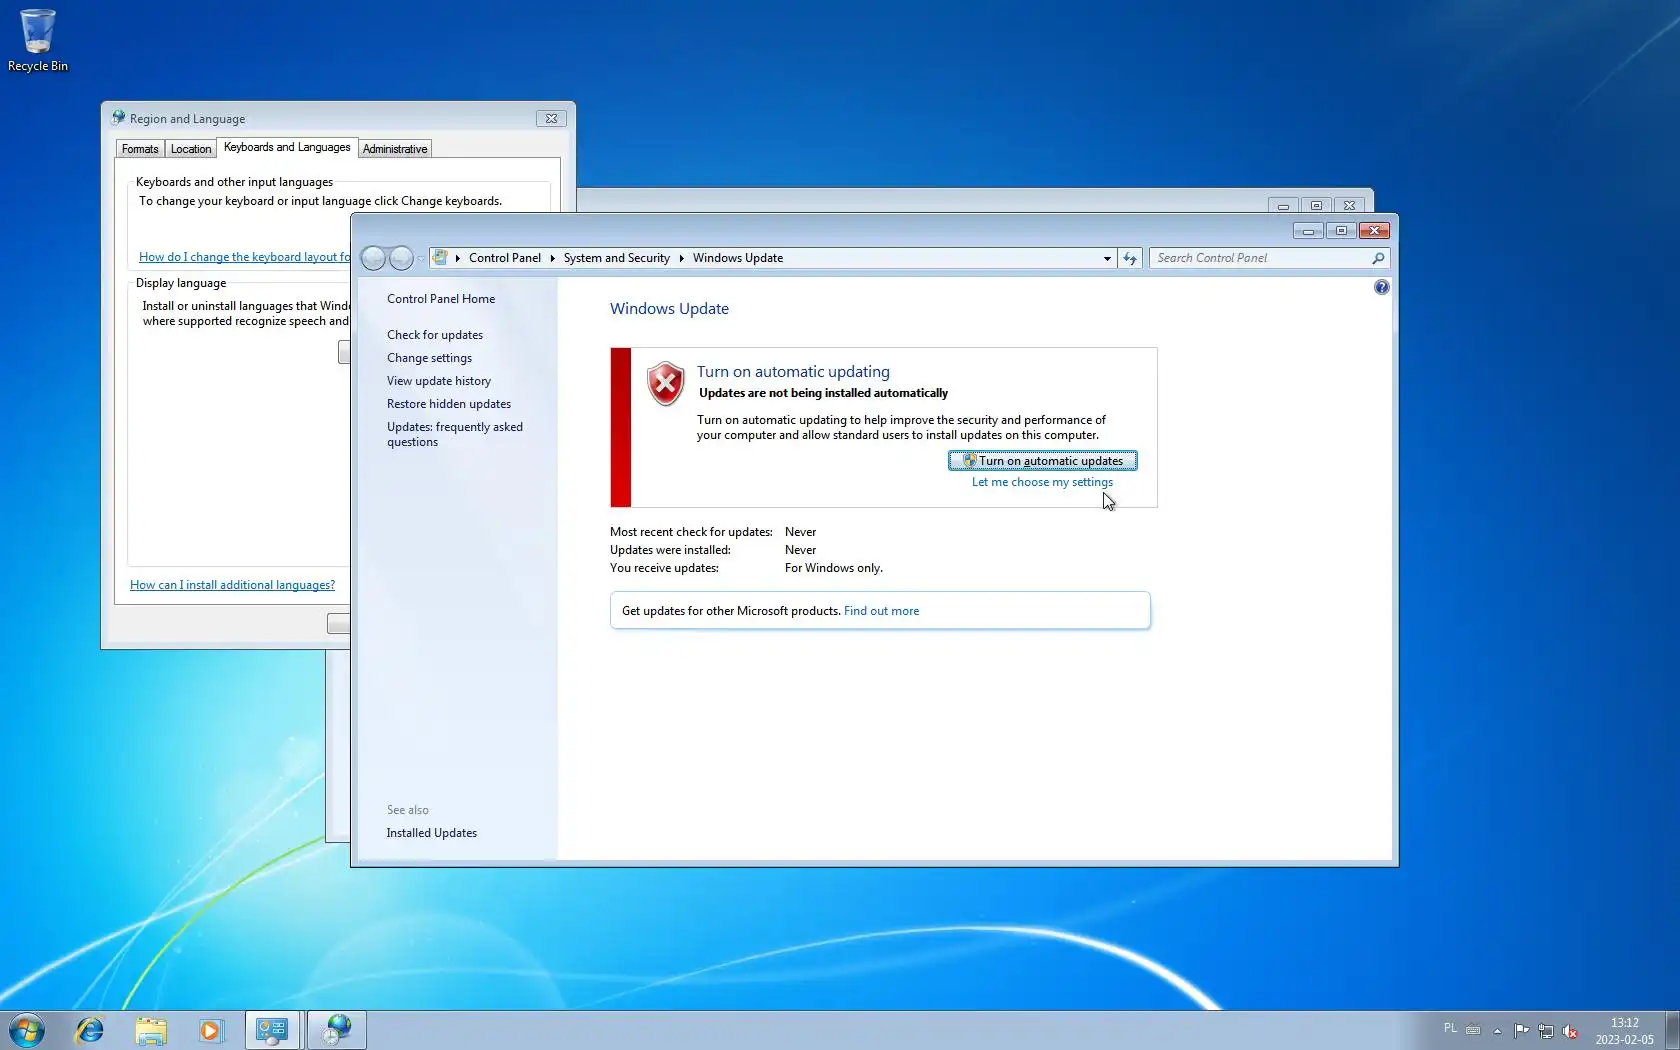Open recent pages dropdown arrow
1680x1050 pixels.
421,258
